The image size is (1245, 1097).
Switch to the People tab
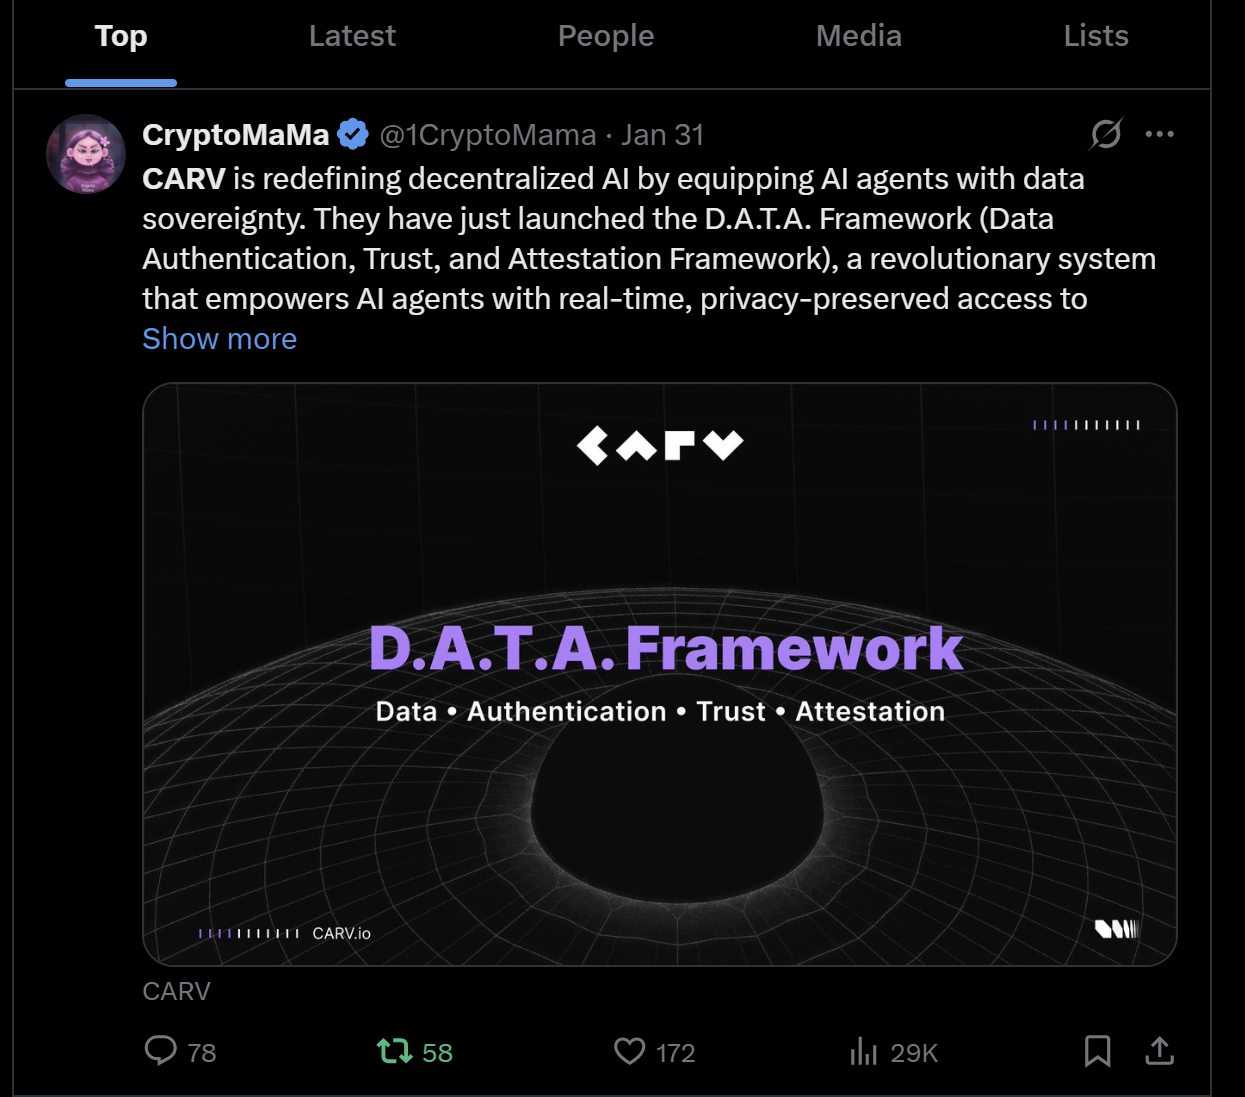pyautogui.click(x=606, y=36)
